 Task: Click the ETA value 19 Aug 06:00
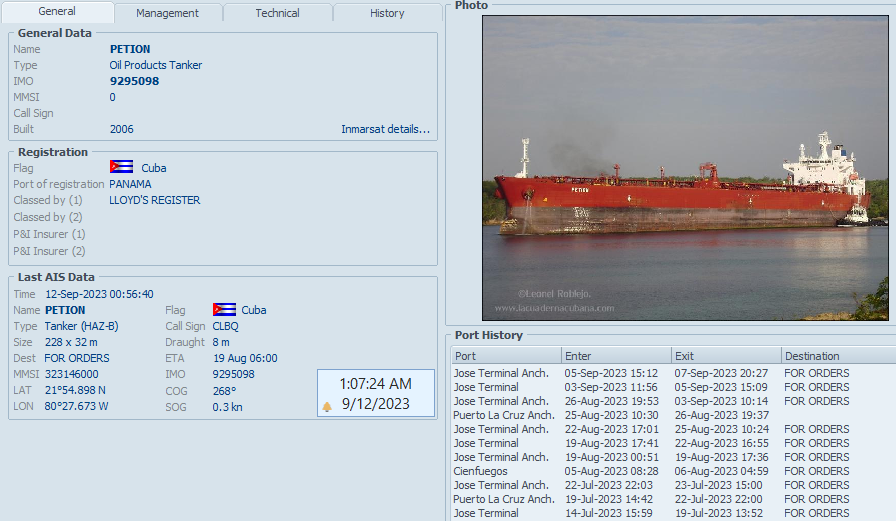point(245,358)
